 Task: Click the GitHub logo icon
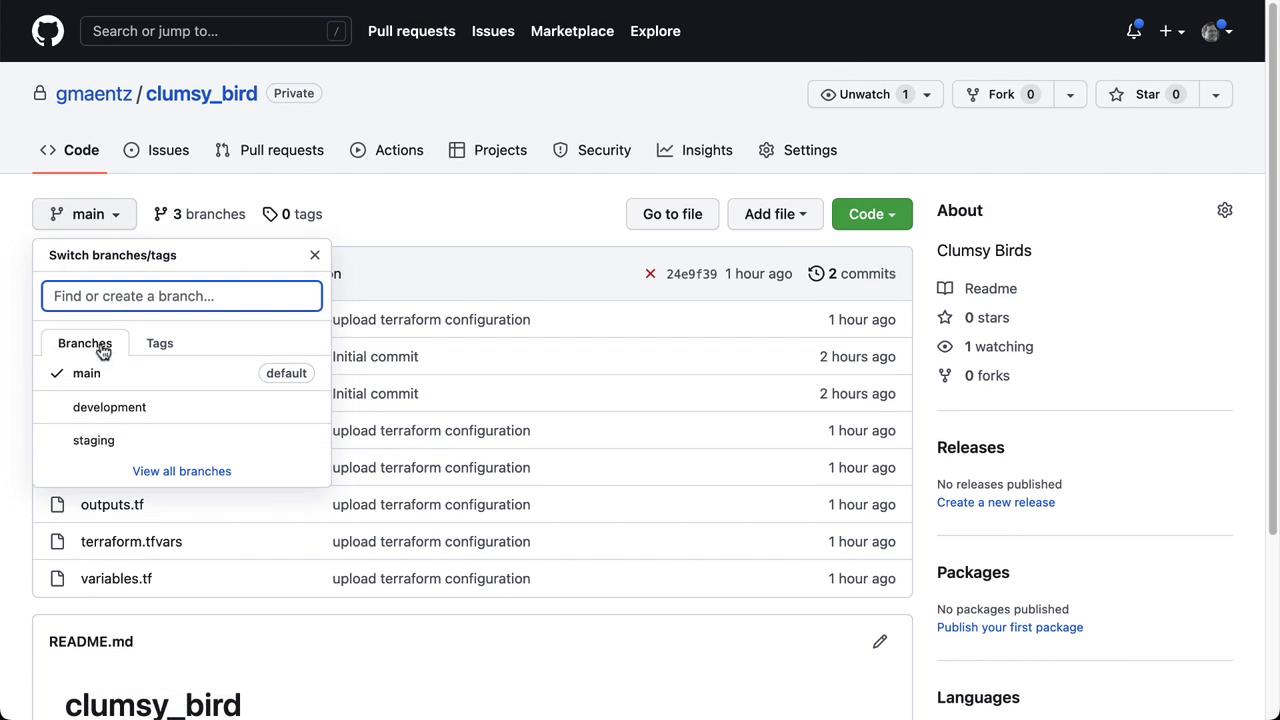pos(47,31)
